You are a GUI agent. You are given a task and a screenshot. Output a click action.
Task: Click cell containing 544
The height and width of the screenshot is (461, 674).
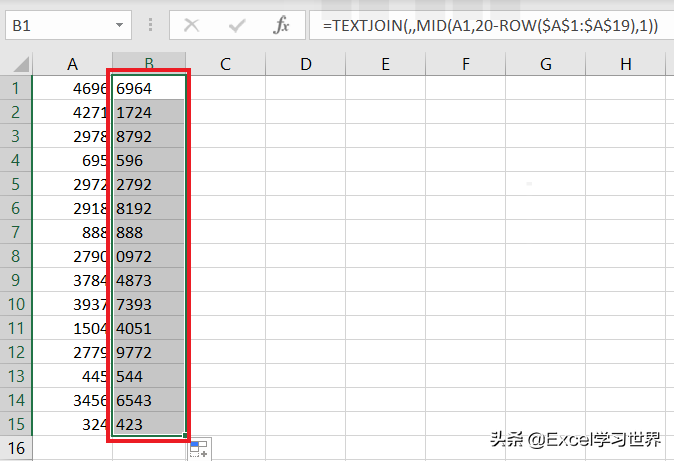[x=149, y=376]
